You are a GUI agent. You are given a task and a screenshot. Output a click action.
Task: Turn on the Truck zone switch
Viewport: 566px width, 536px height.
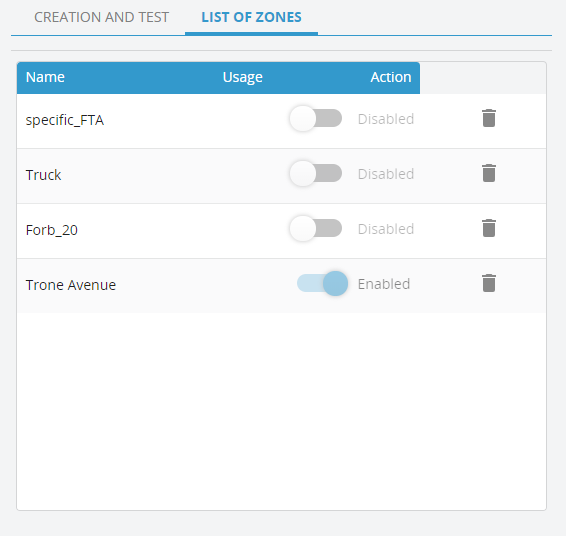[316, 173]
